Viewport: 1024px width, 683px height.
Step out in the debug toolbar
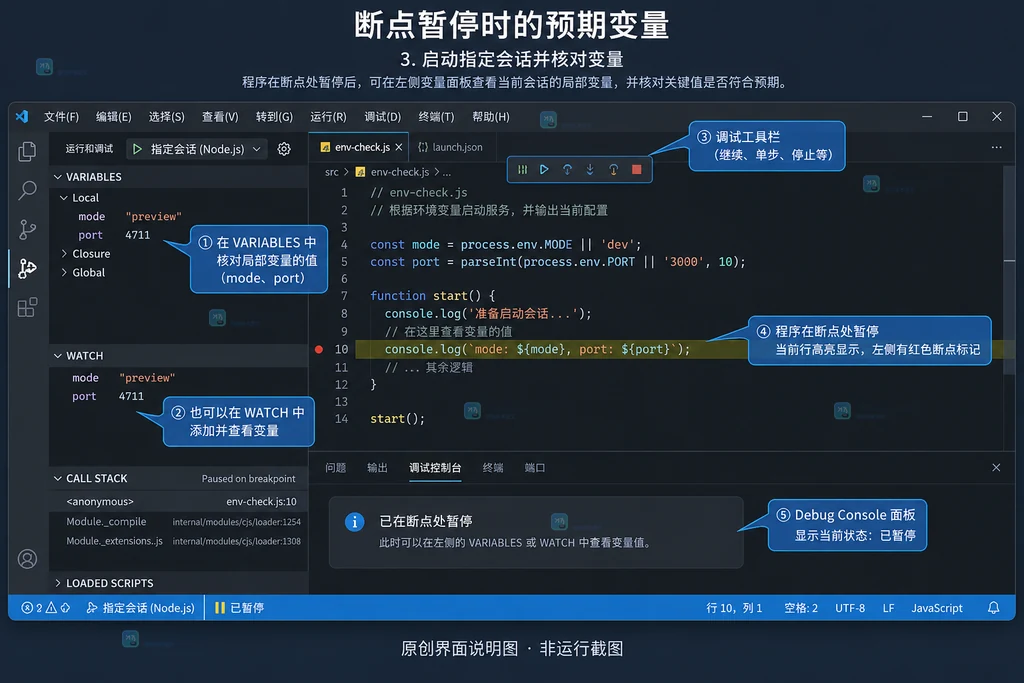click(x=613, y=170)
